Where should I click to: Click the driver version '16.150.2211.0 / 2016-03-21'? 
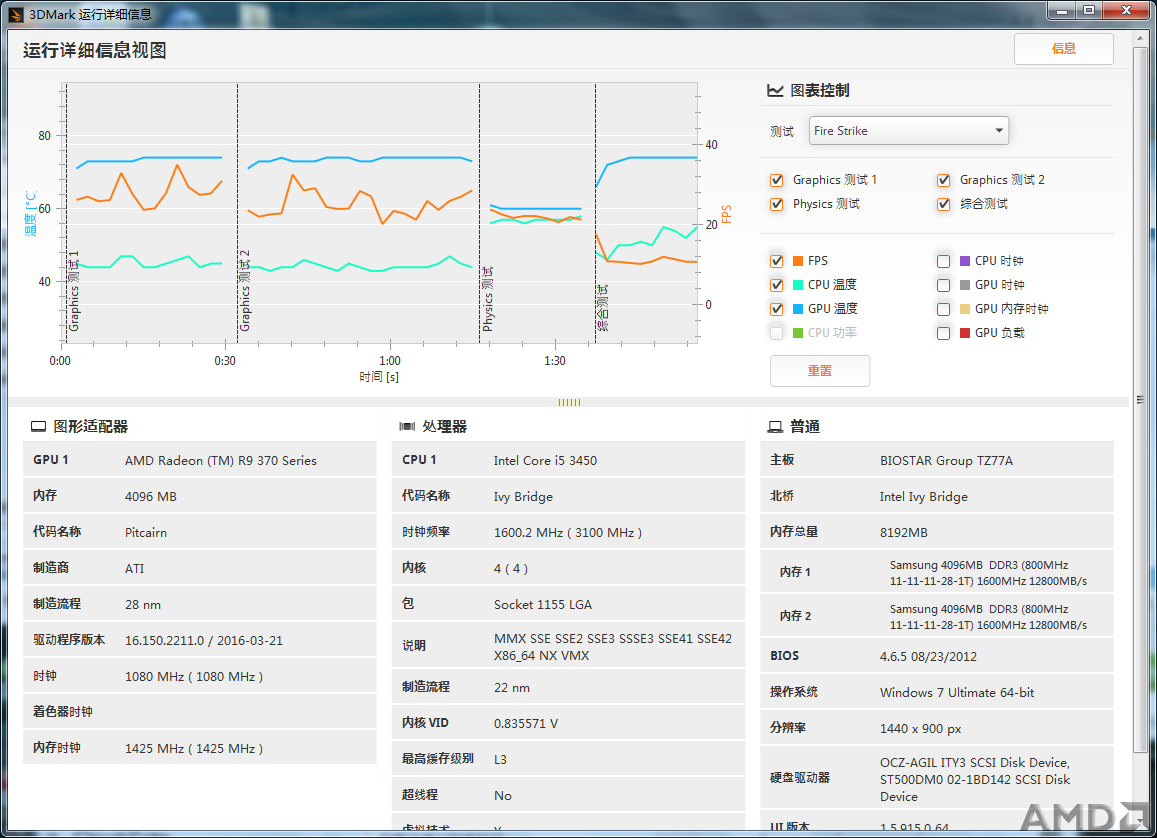point(204,641)
